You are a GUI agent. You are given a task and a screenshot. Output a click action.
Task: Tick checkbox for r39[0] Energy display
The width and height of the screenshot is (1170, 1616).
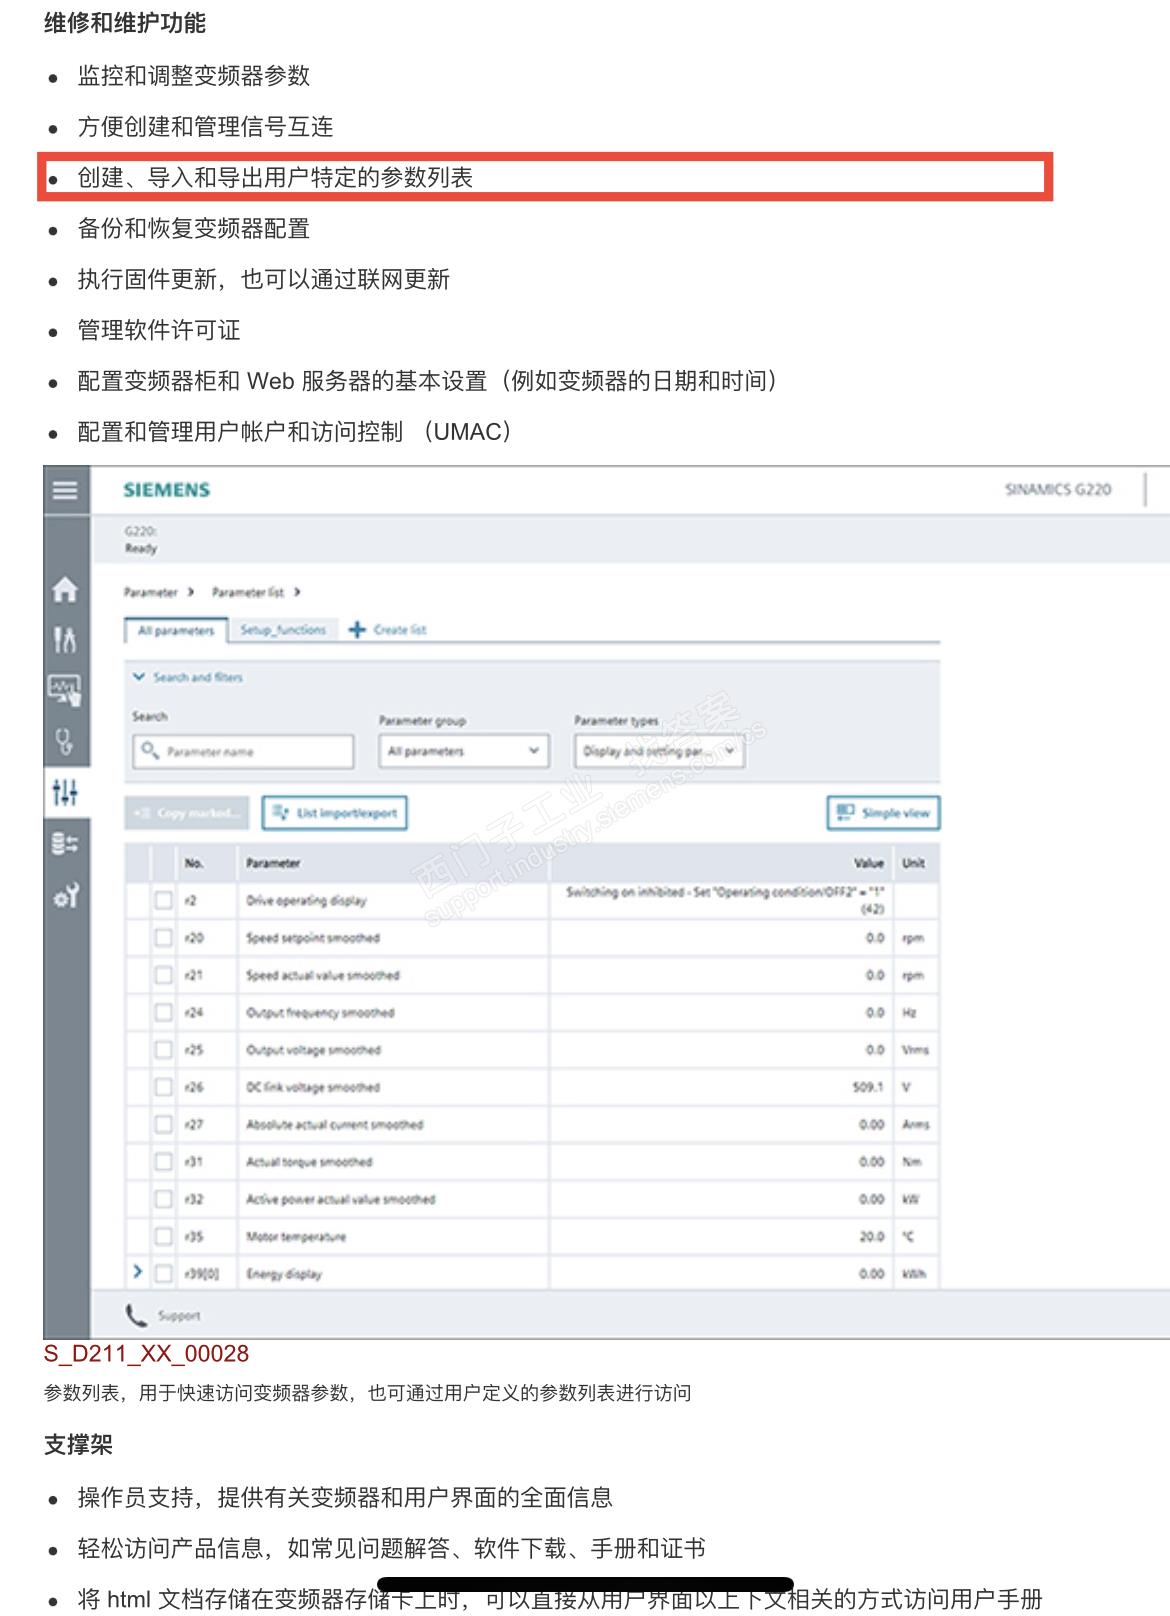(163, 1274)
